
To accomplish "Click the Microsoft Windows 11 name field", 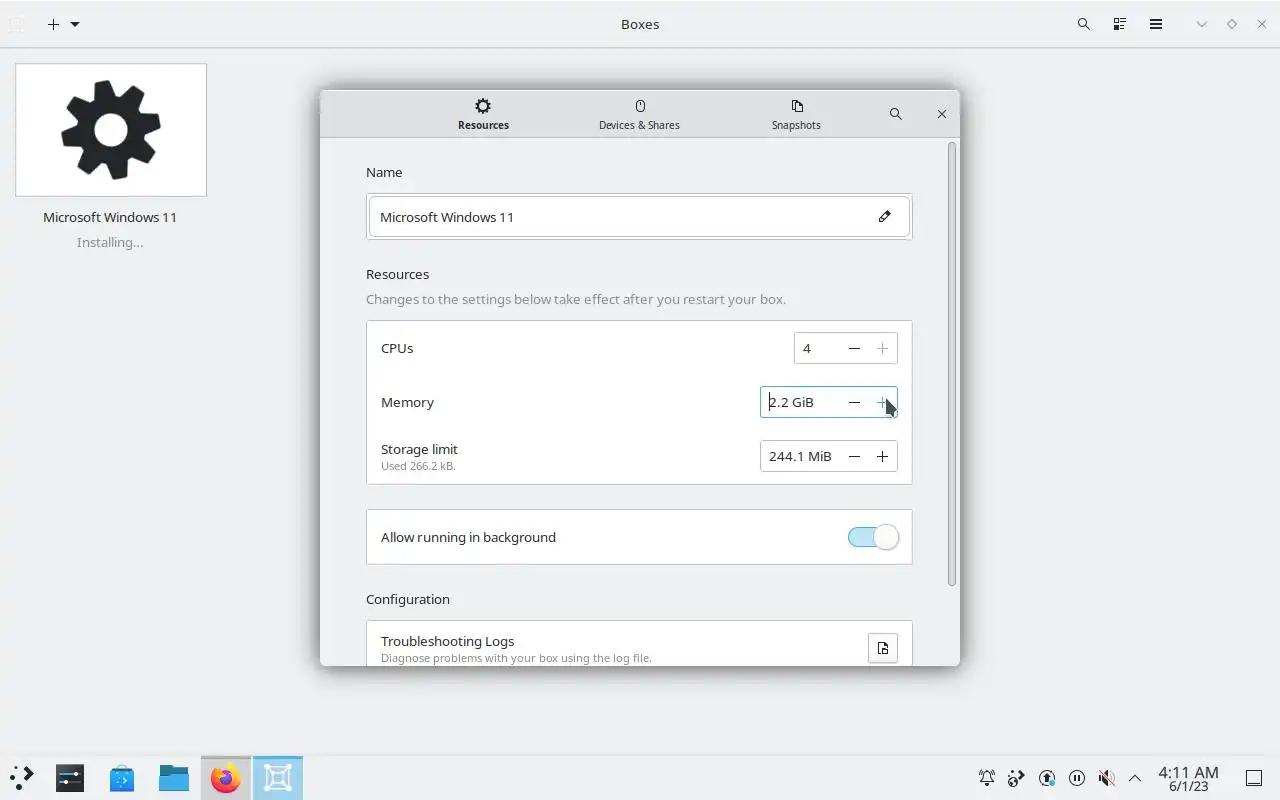I will coord(639,217).
